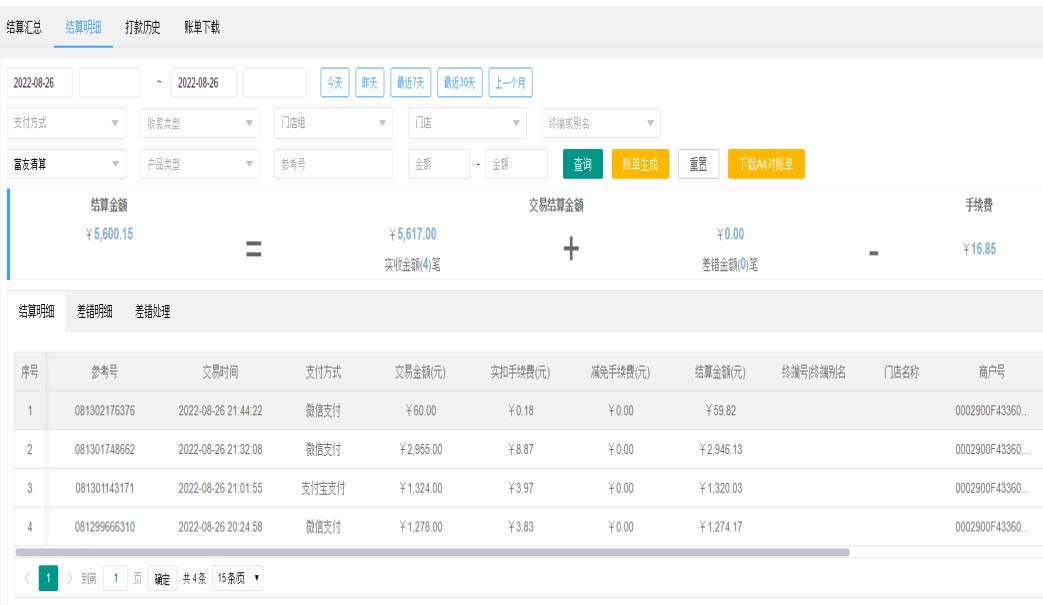This screenshot has height=605, width=1043.
Task: Click the 下载A4对账单 button
Action: 766,164
